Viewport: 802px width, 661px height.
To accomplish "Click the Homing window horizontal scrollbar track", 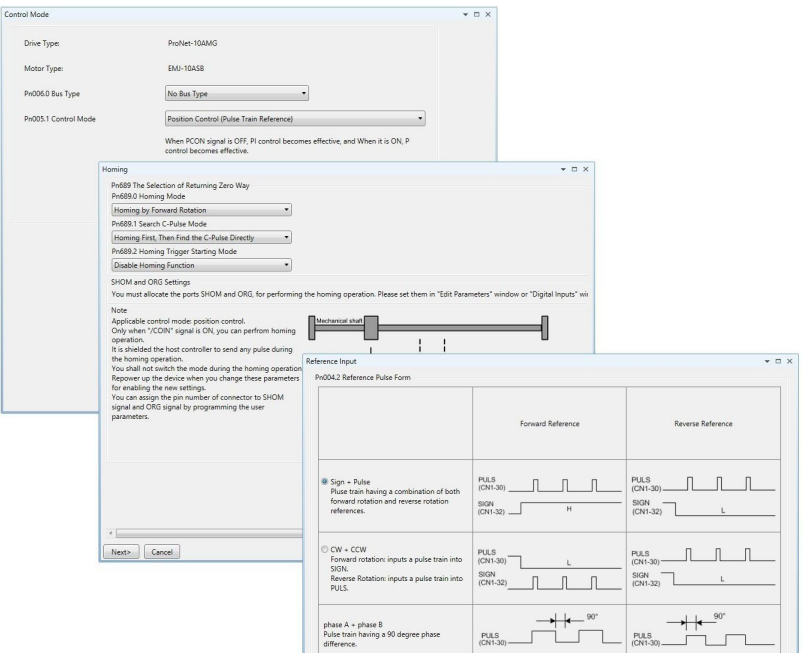I will (x=209, y=534).
